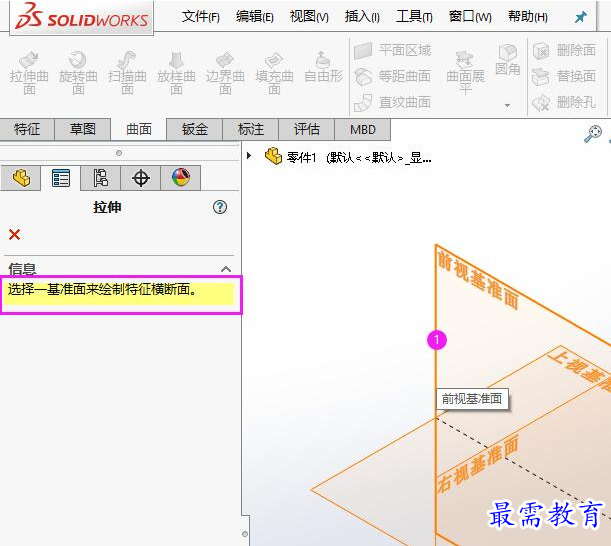
Task: Switch to the 草图 tab
Action: click(x=83, y=129)
